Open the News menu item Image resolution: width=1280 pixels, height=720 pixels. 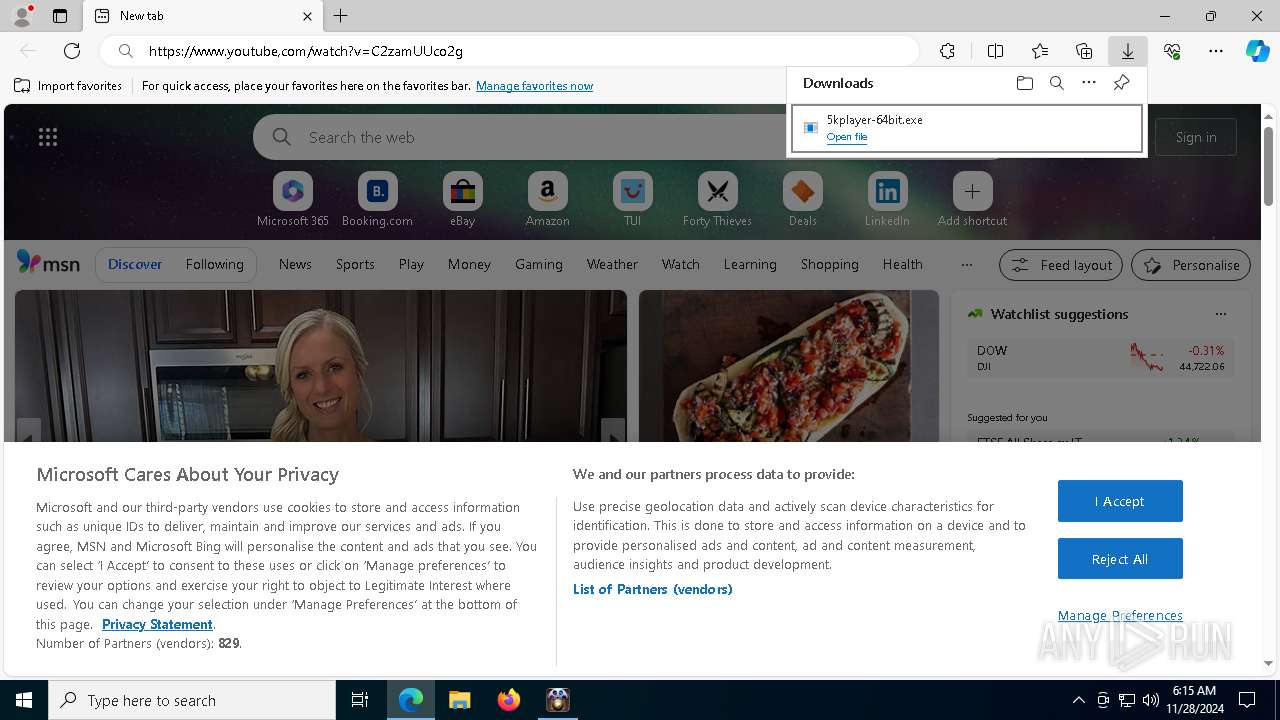click(295, 264)
